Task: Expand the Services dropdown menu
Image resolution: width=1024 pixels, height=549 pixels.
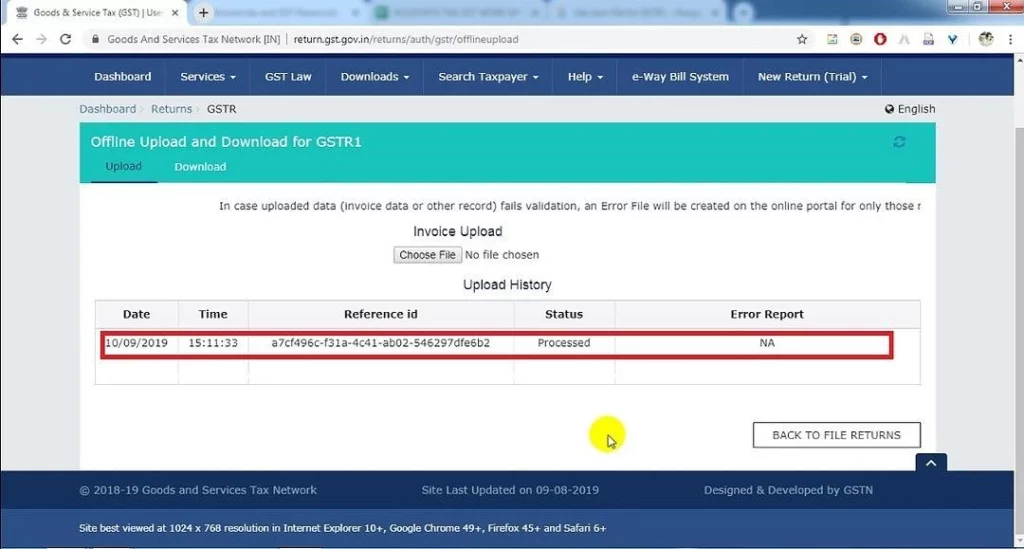Action: coord(208,76)
